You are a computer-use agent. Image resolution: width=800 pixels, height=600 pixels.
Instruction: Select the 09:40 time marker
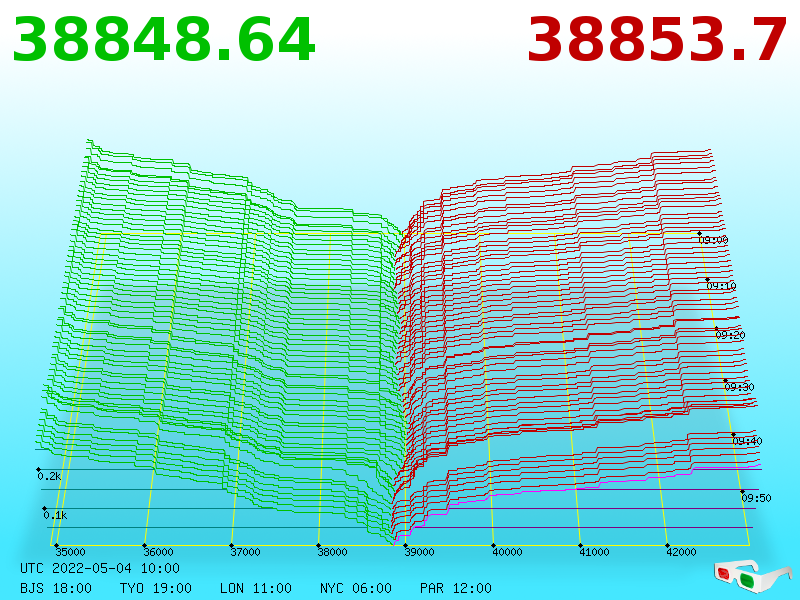tap(747, 441)
